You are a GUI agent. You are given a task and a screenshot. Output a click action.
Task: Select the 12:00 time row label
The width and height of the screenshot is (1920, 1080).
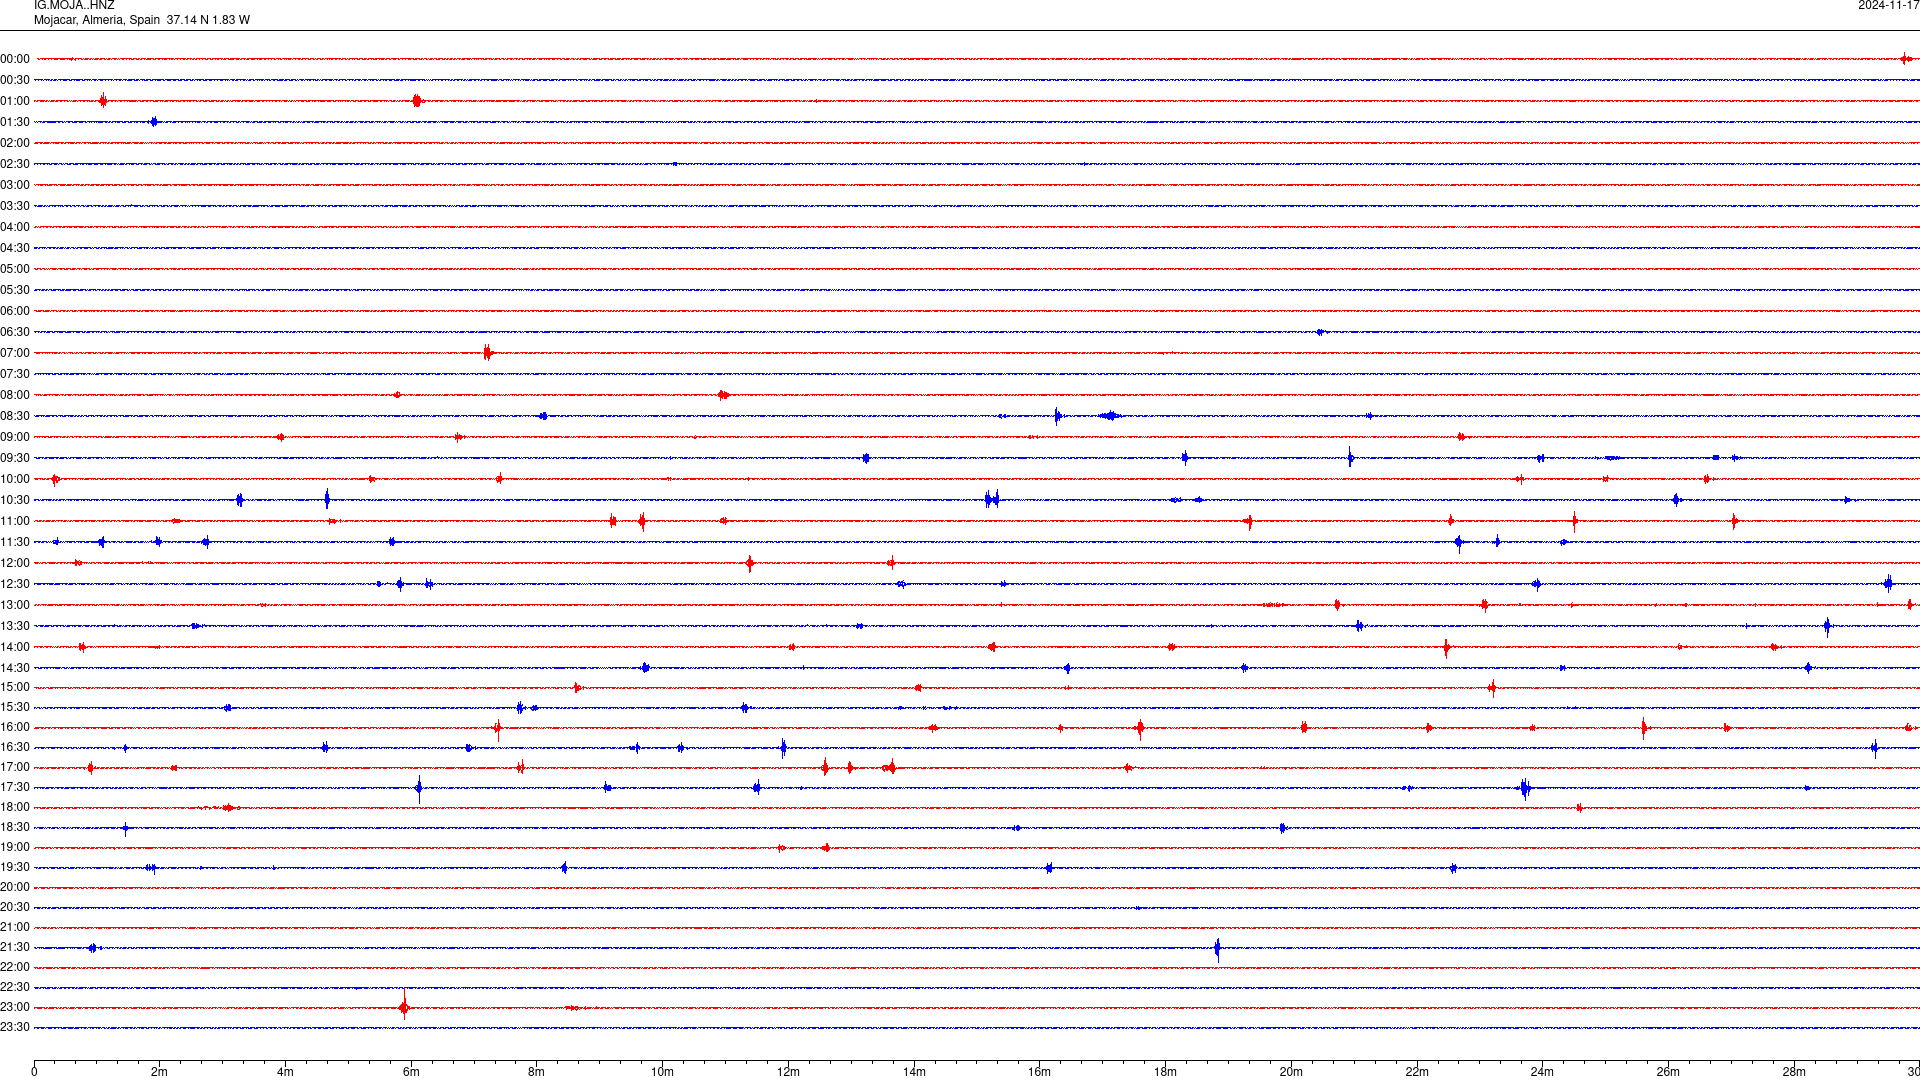point(15,563)
